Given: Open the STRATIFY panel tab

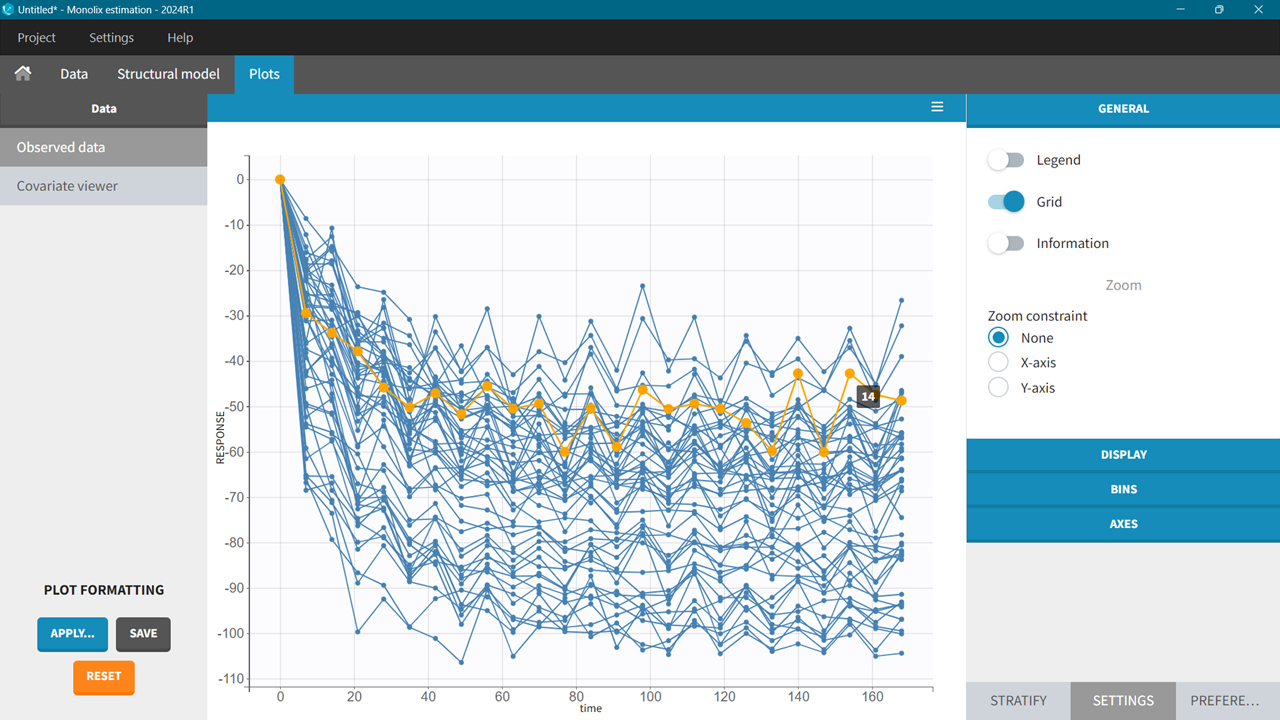Looking at the screenshot, I should click(1018, 700).
